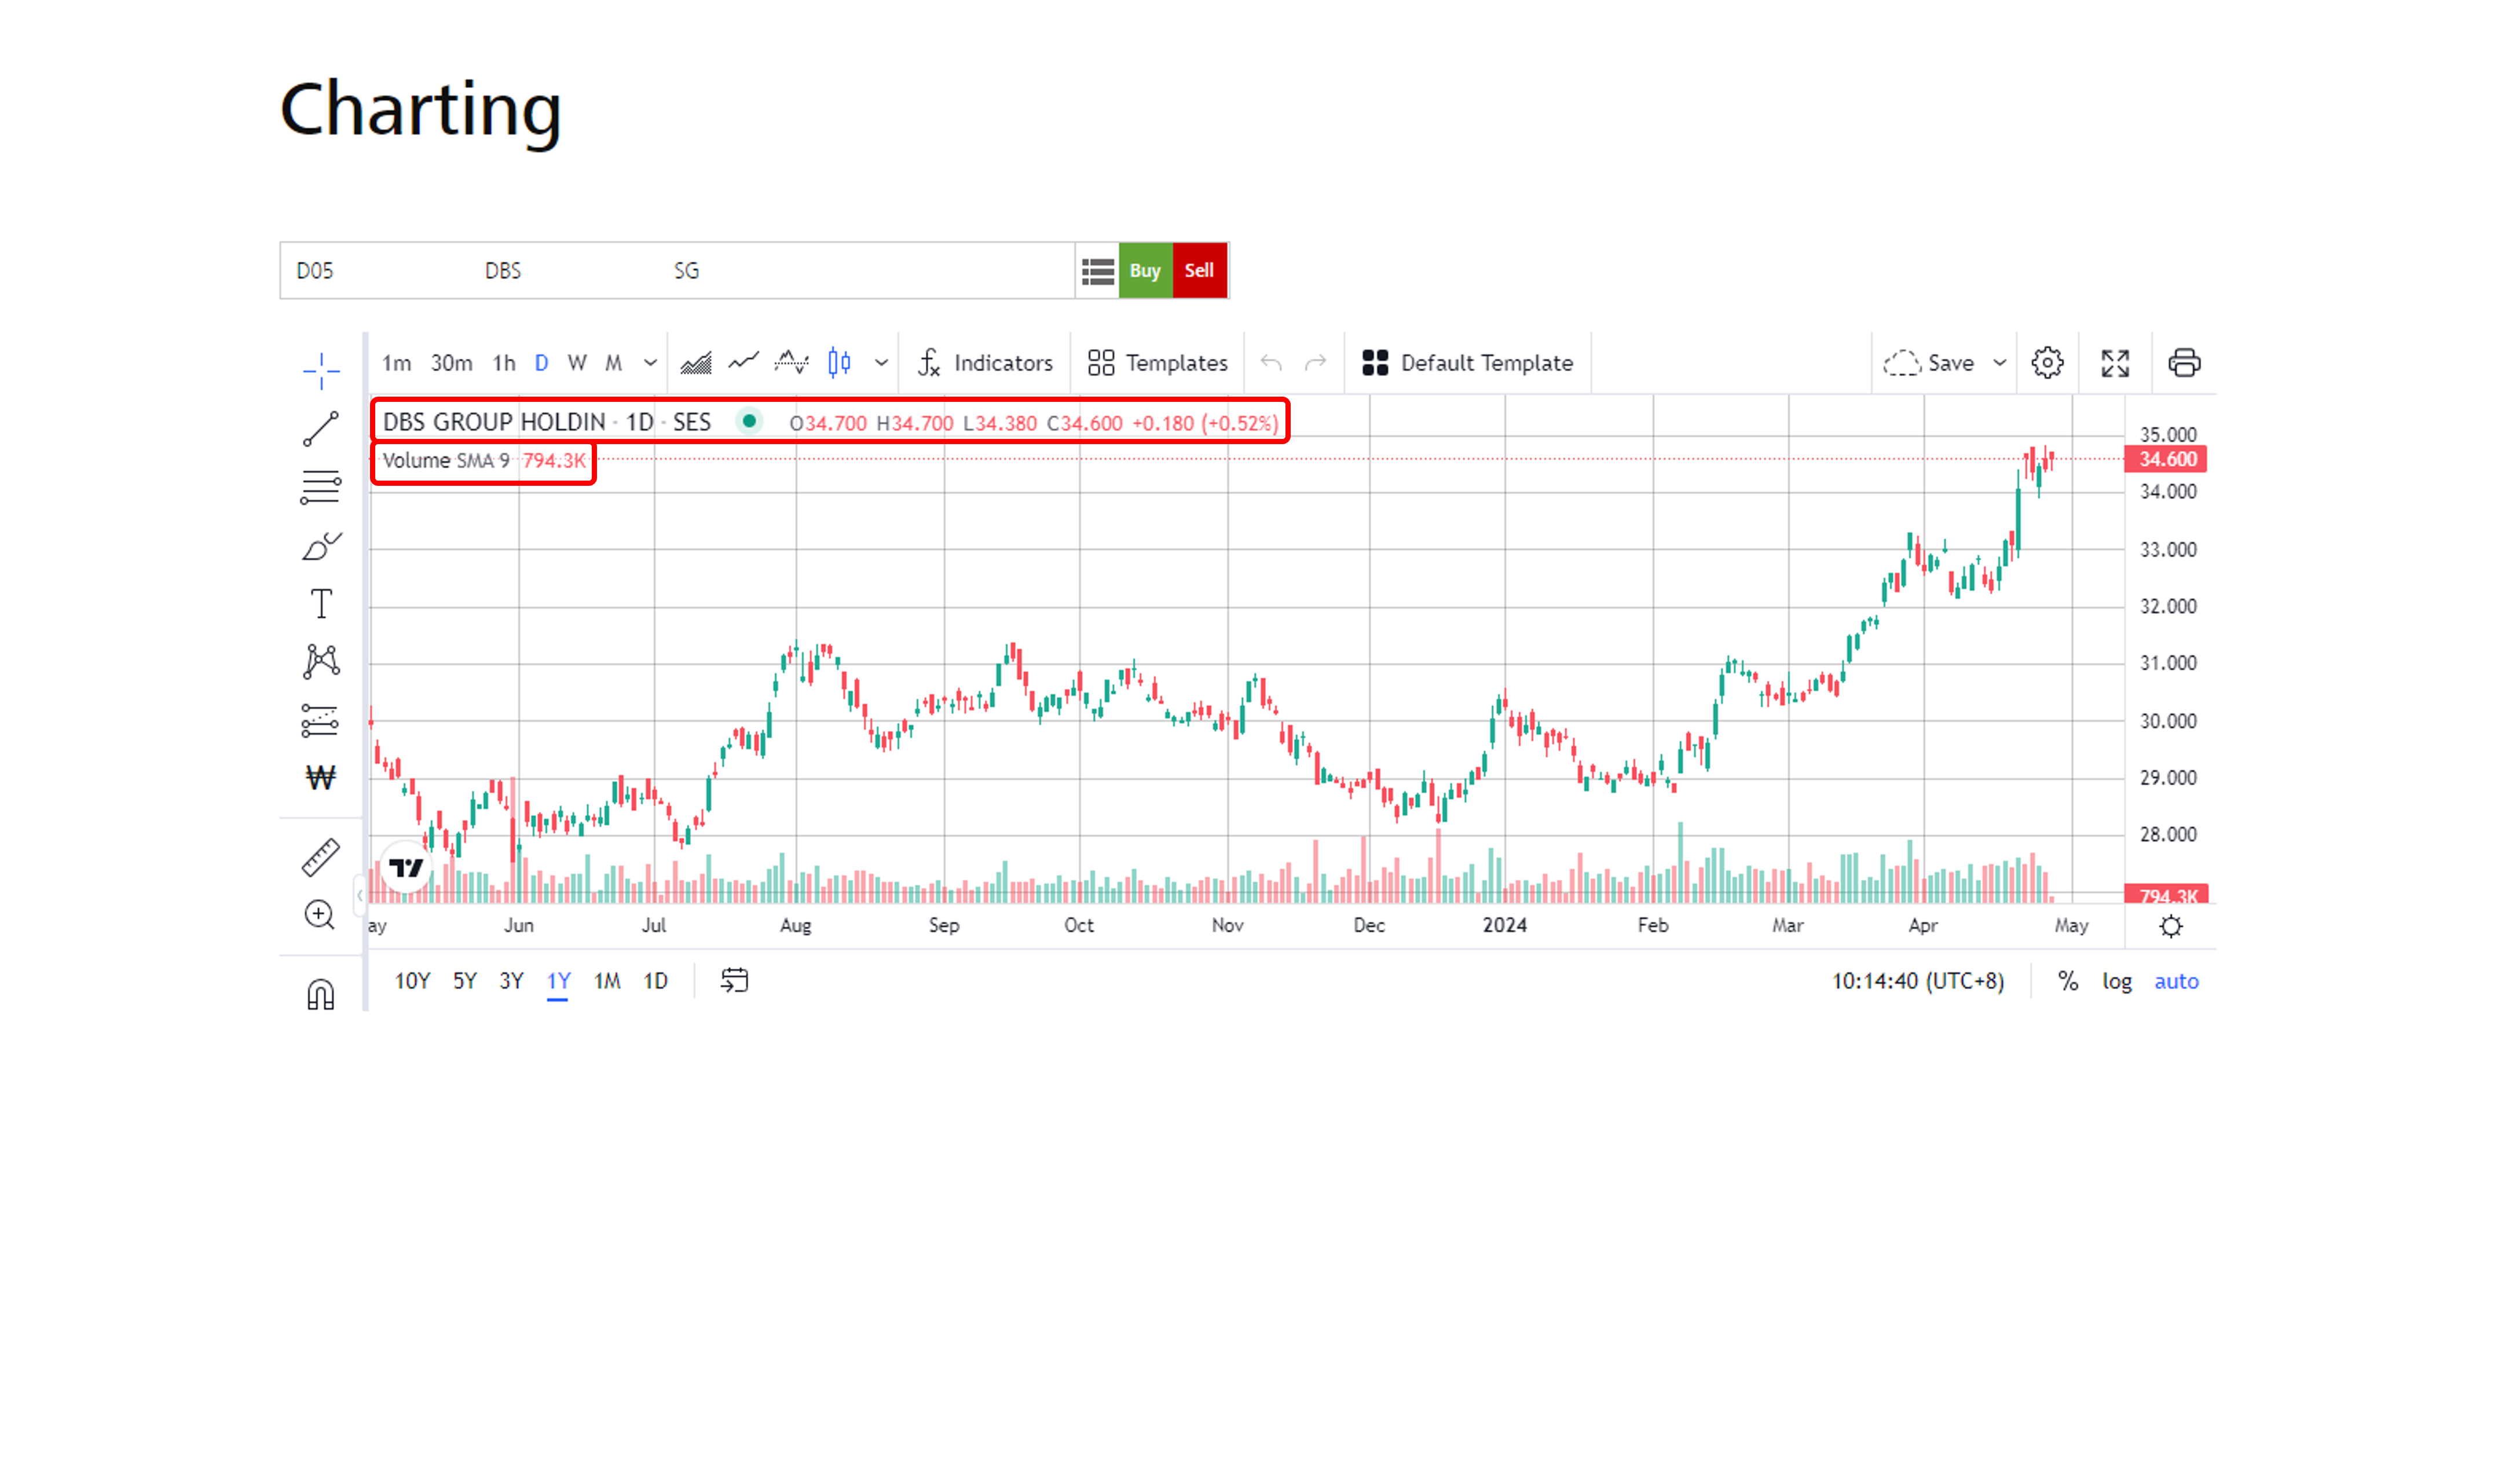2520x1465 pixels.
Task: Redo the last chart action
Action: pyautogui.click(x=1316, y=362)
